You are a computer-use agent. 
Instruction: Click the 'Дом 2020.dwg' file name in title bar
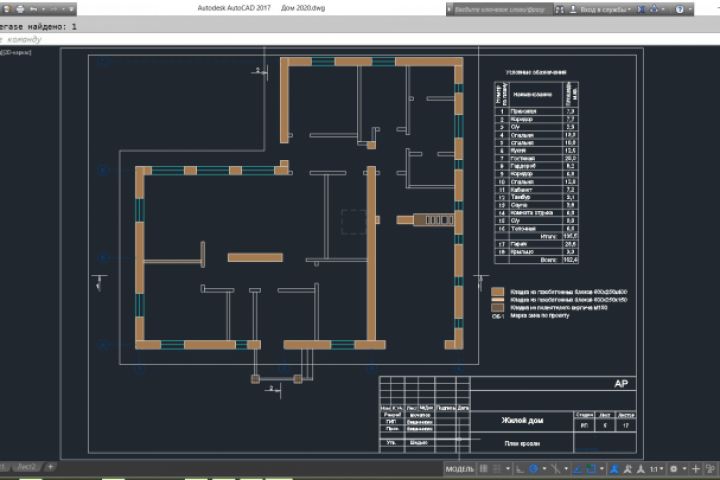303,8
